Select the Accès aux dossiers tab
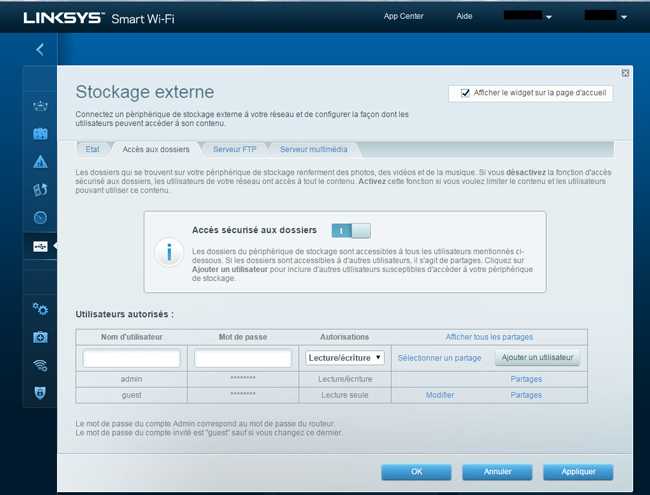 pyautogui.click(x=156, y=149)
